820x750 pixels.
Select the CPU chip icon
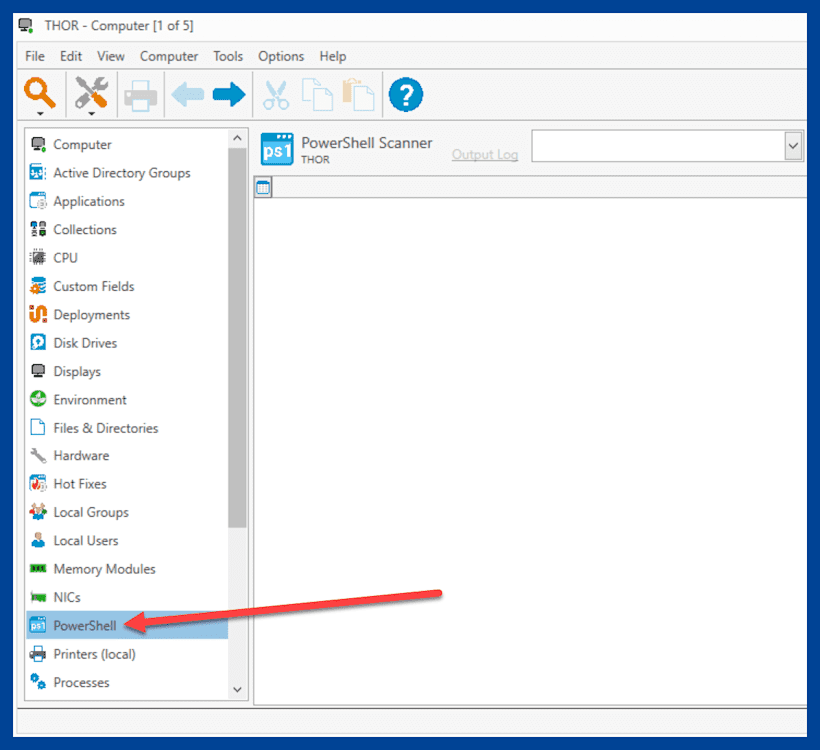[38, 257]
